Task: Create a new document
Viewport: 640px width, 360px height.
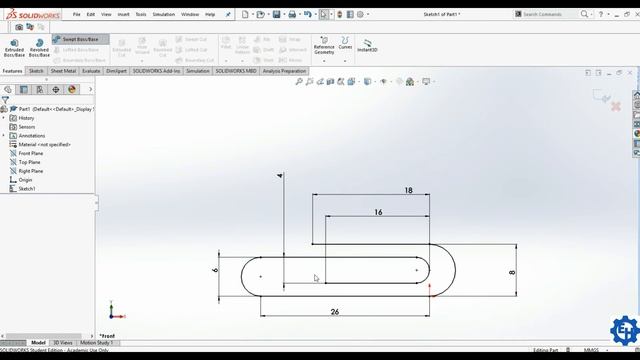Action: click(x=245, y=14)
